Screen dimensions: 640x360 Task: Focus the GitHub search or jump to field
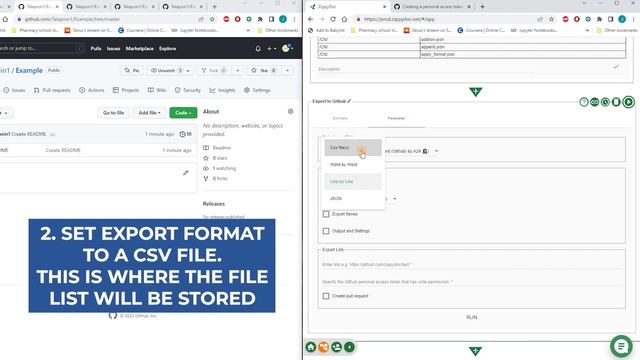tap(41, 48)
